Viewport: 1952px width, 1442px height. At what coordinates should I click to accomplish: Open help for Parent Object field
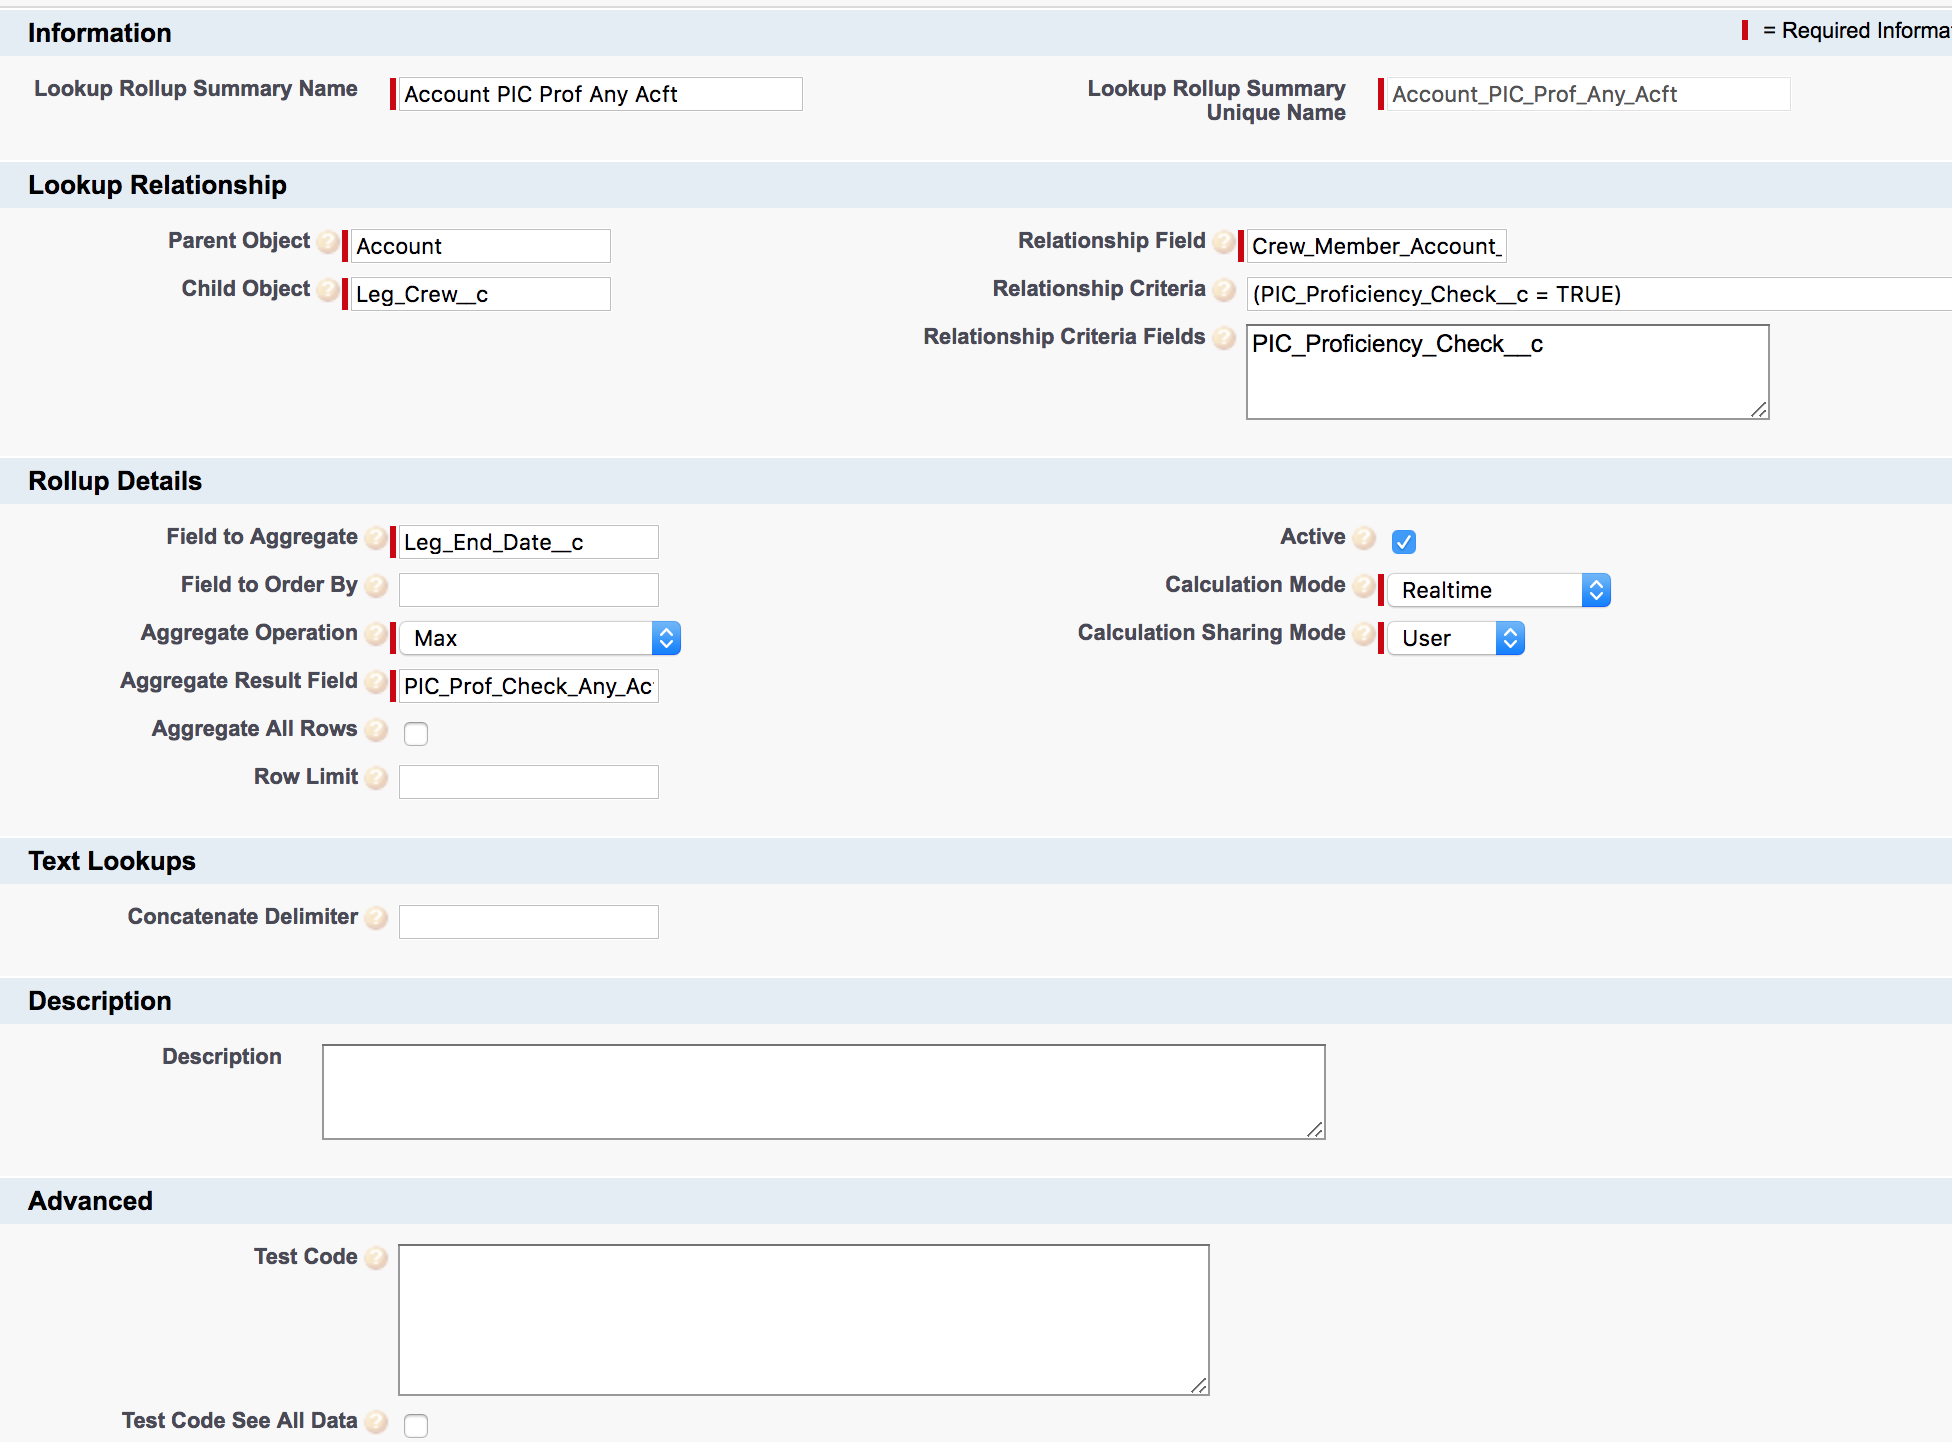[x=328, y=242]
